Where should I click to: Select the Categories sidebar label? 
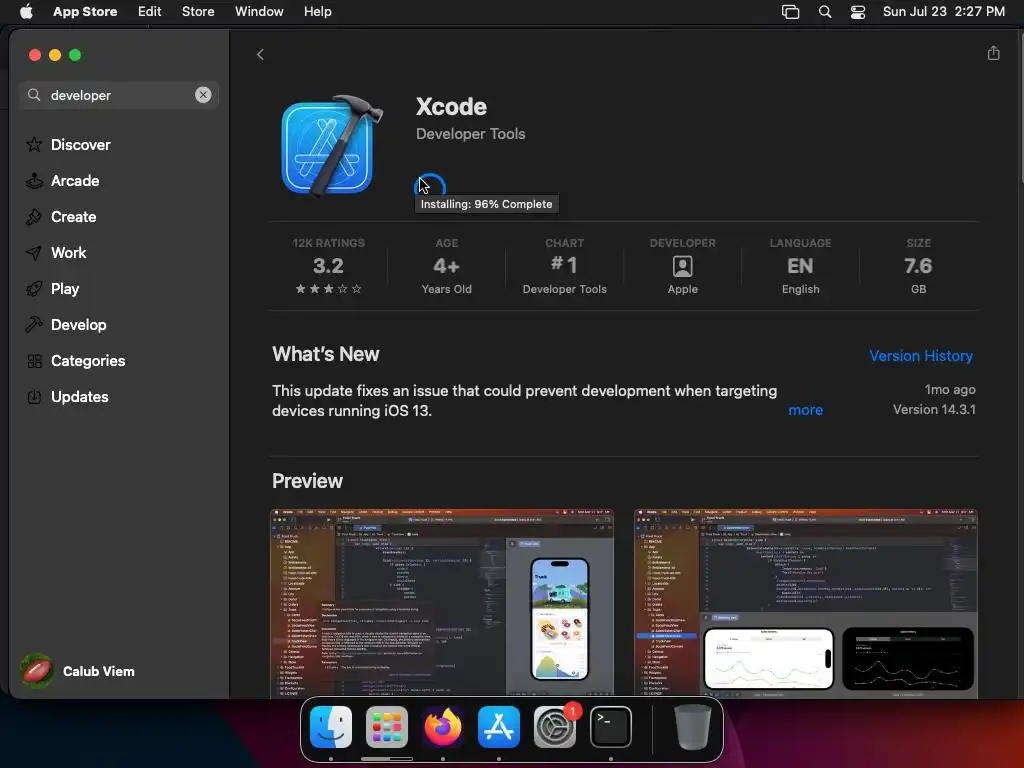click(88, 360)
